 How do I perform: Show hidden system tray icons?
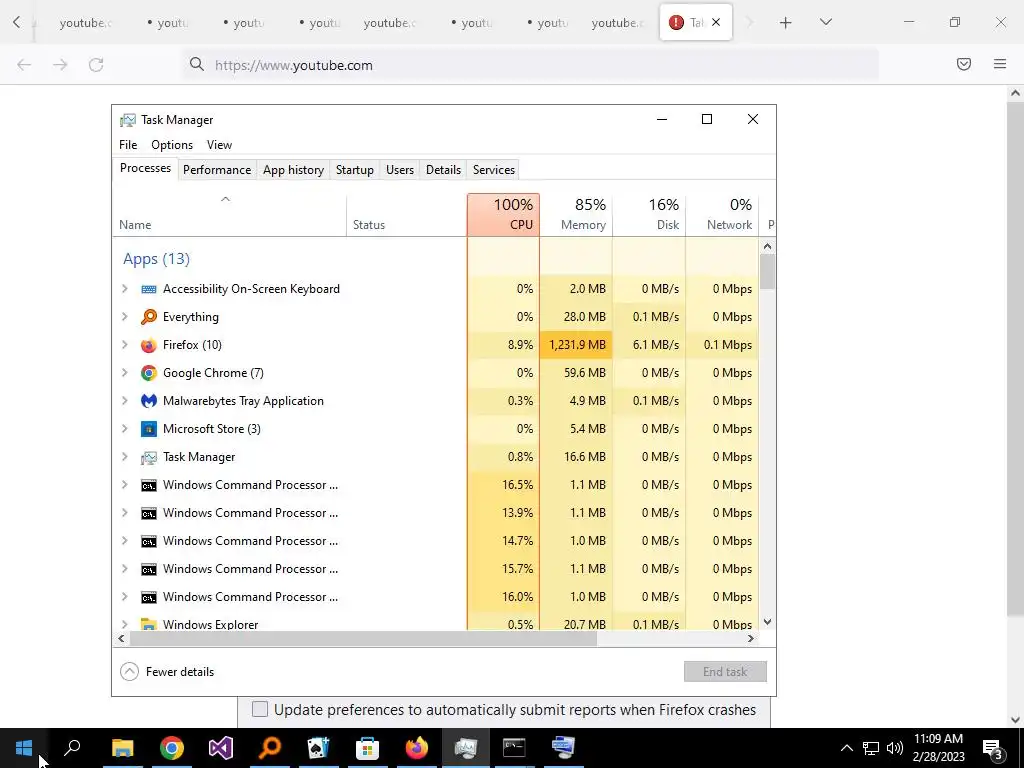[846, 748]
